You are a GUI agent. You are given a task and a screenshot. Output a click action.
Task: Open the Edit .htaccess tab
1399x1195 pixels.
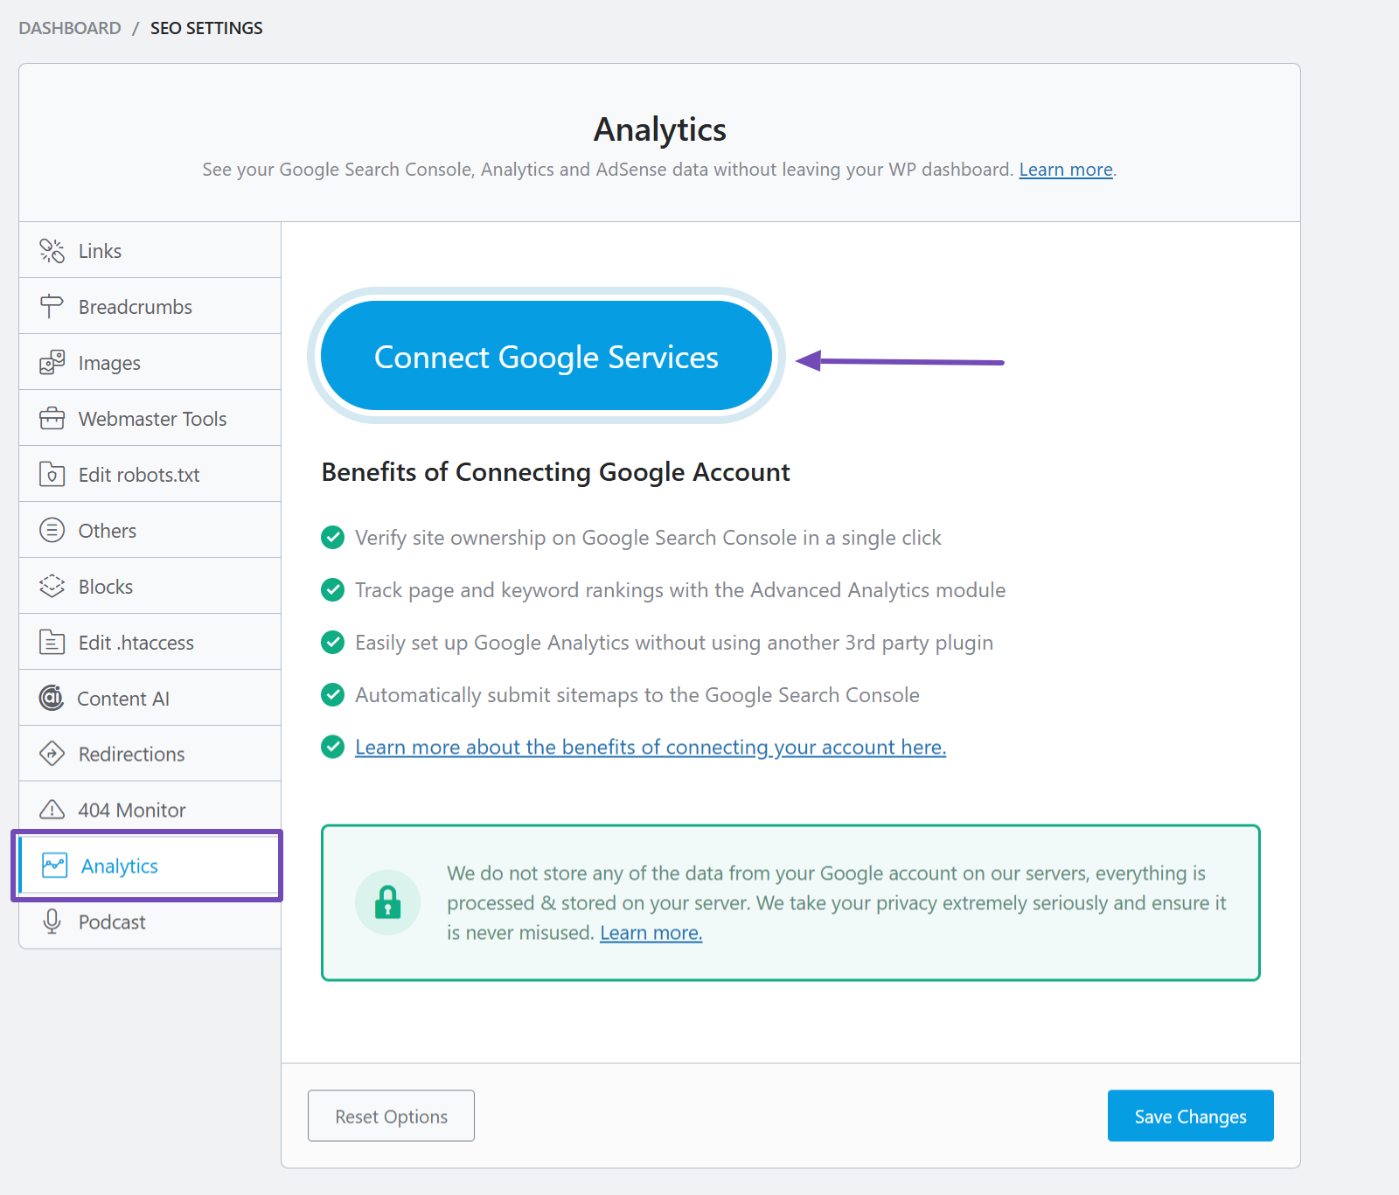(x=150, y=642)
